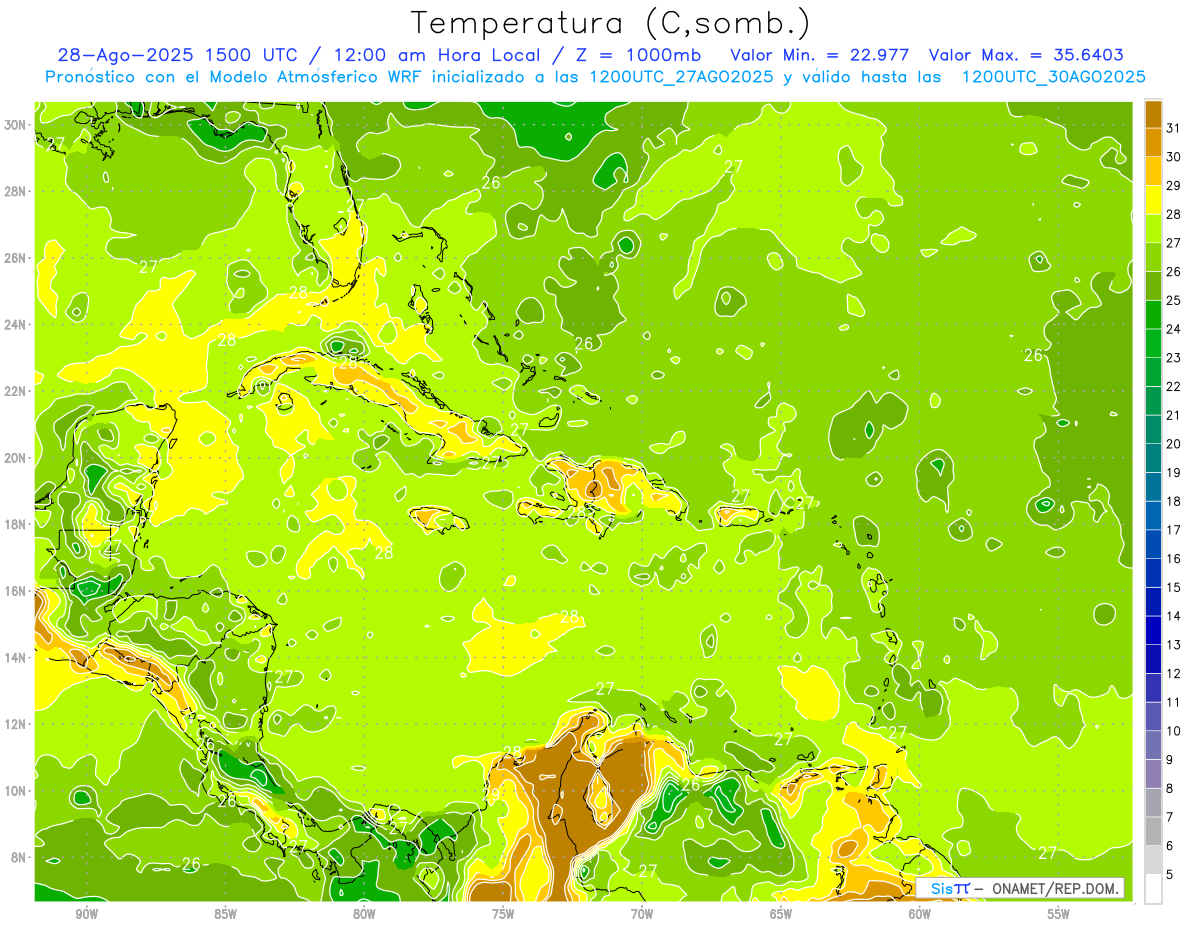Image resolution: width=1200 pixels, height=927 pixels.
Task: Click the yellow color bar segment between 28 and 29
Action: tap(1153, 200)
